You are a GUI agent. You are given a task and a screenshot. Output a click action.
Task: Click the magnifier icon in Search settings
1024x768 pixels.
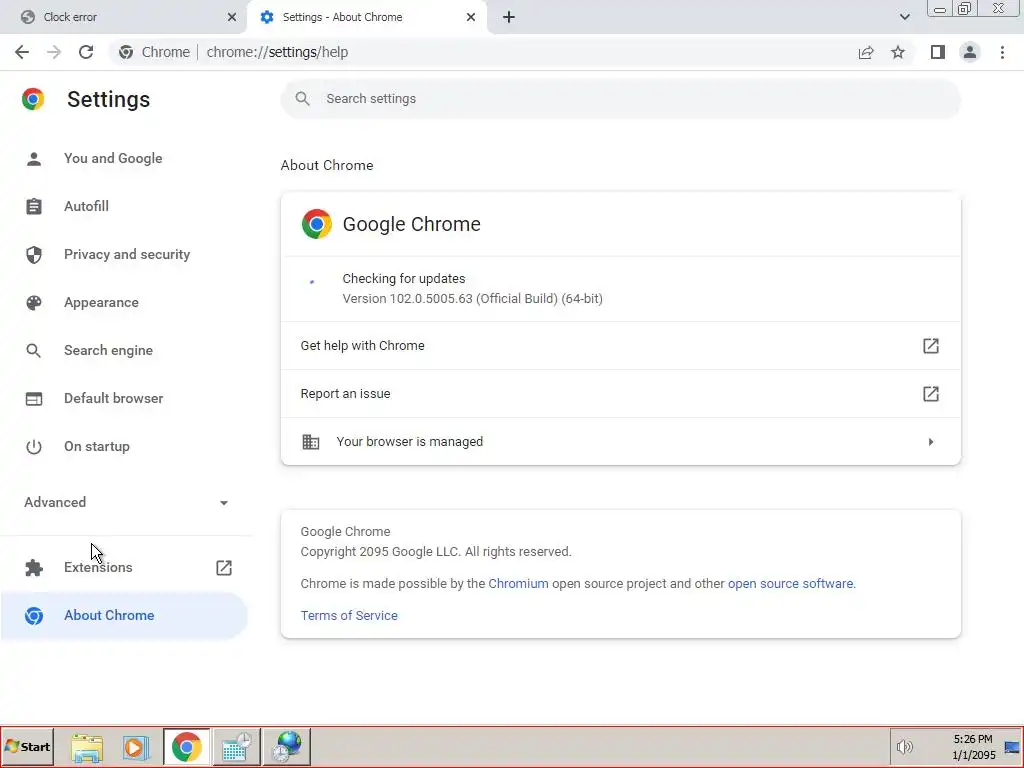(x=302, y=99)
